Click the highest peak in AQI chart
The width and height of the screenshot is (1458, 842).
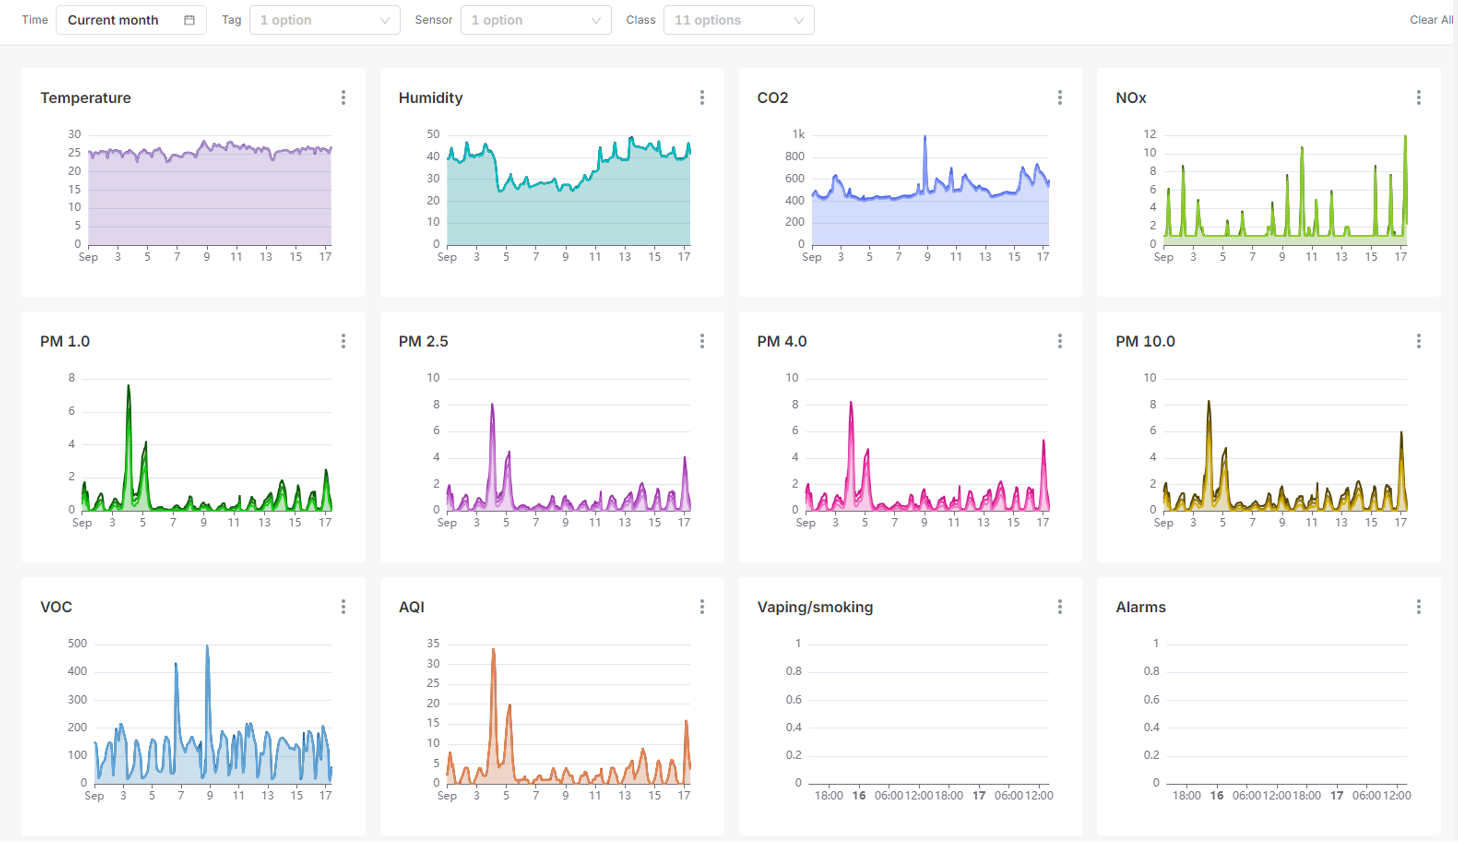click(493, 651)
